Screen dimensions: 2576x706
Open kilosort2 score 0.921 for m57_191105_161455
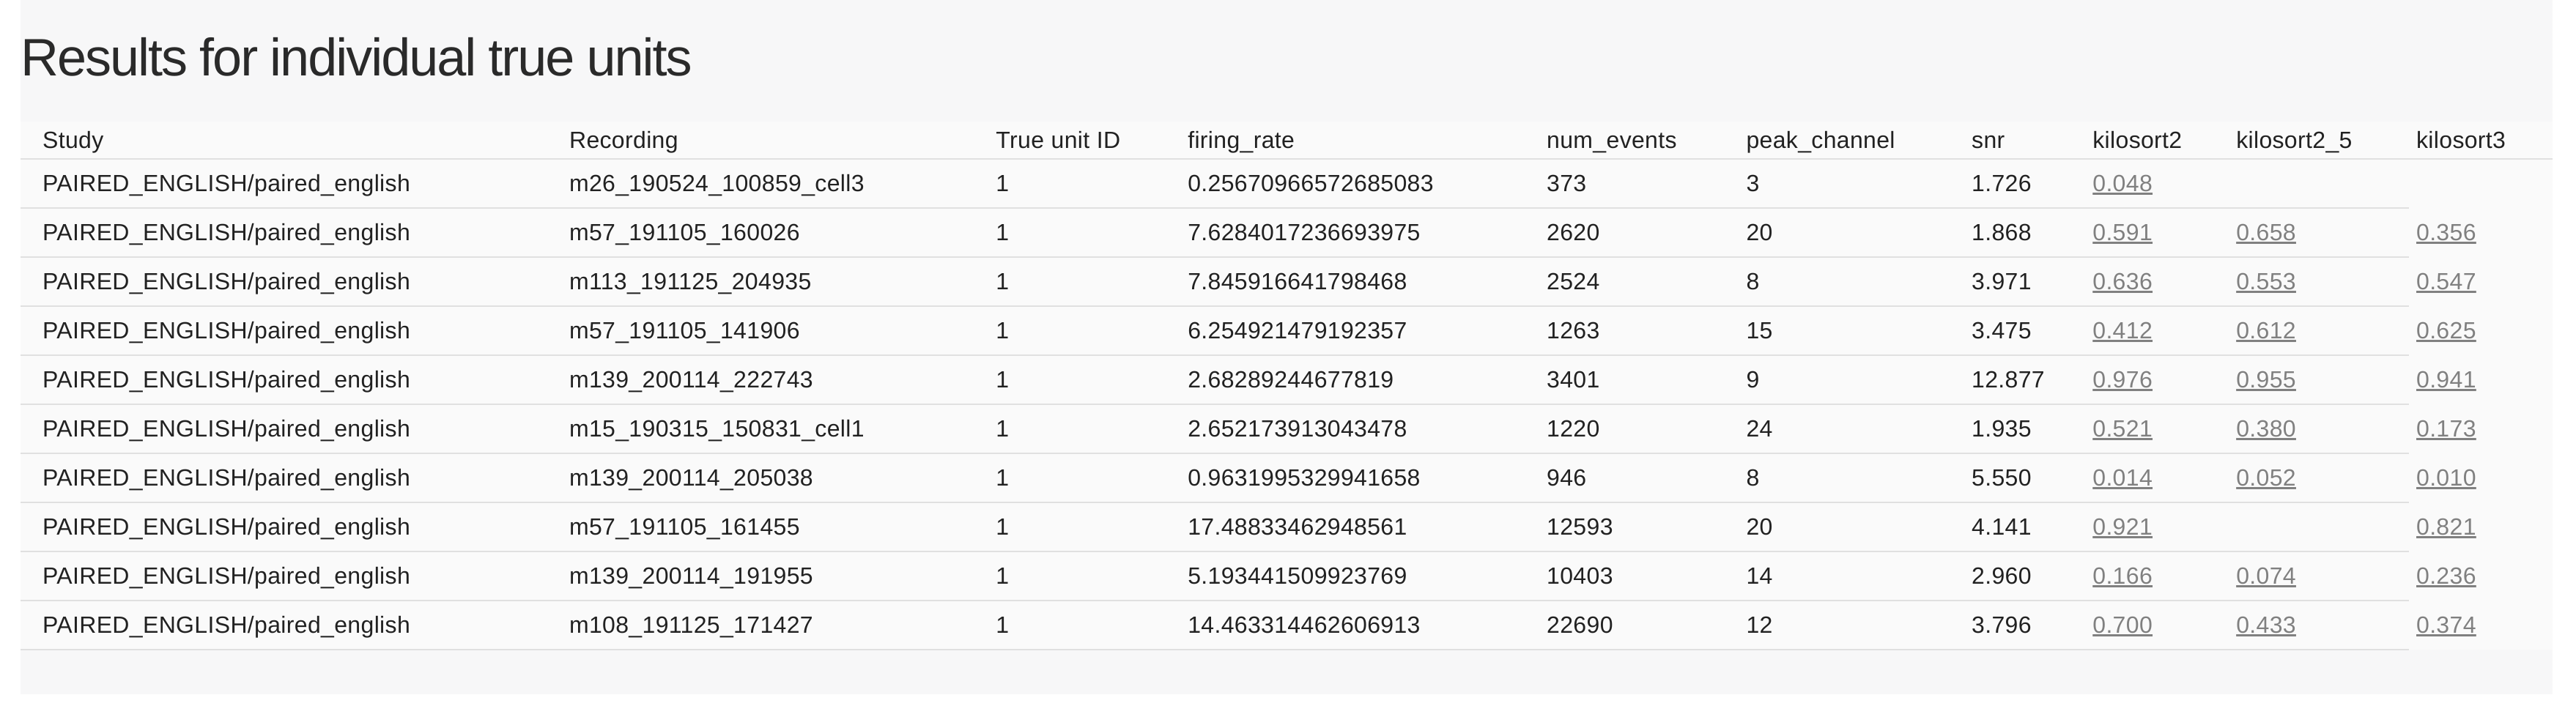[2121, 526]
